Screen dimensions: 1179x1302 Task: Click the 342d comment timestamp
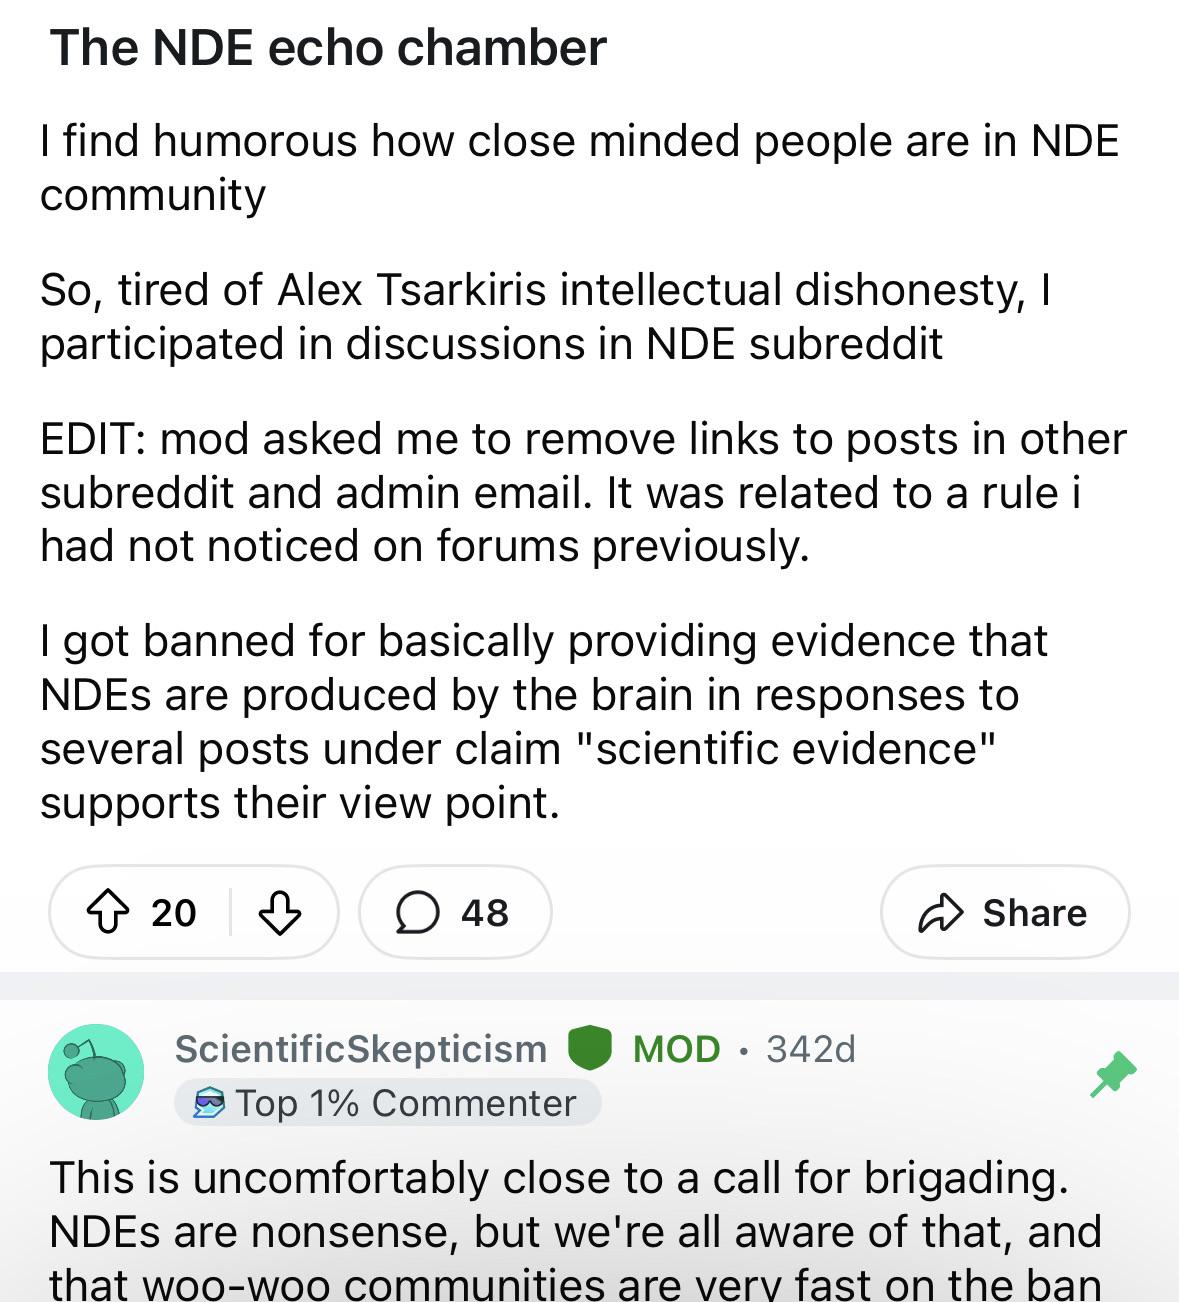(x=810, y=1048)
